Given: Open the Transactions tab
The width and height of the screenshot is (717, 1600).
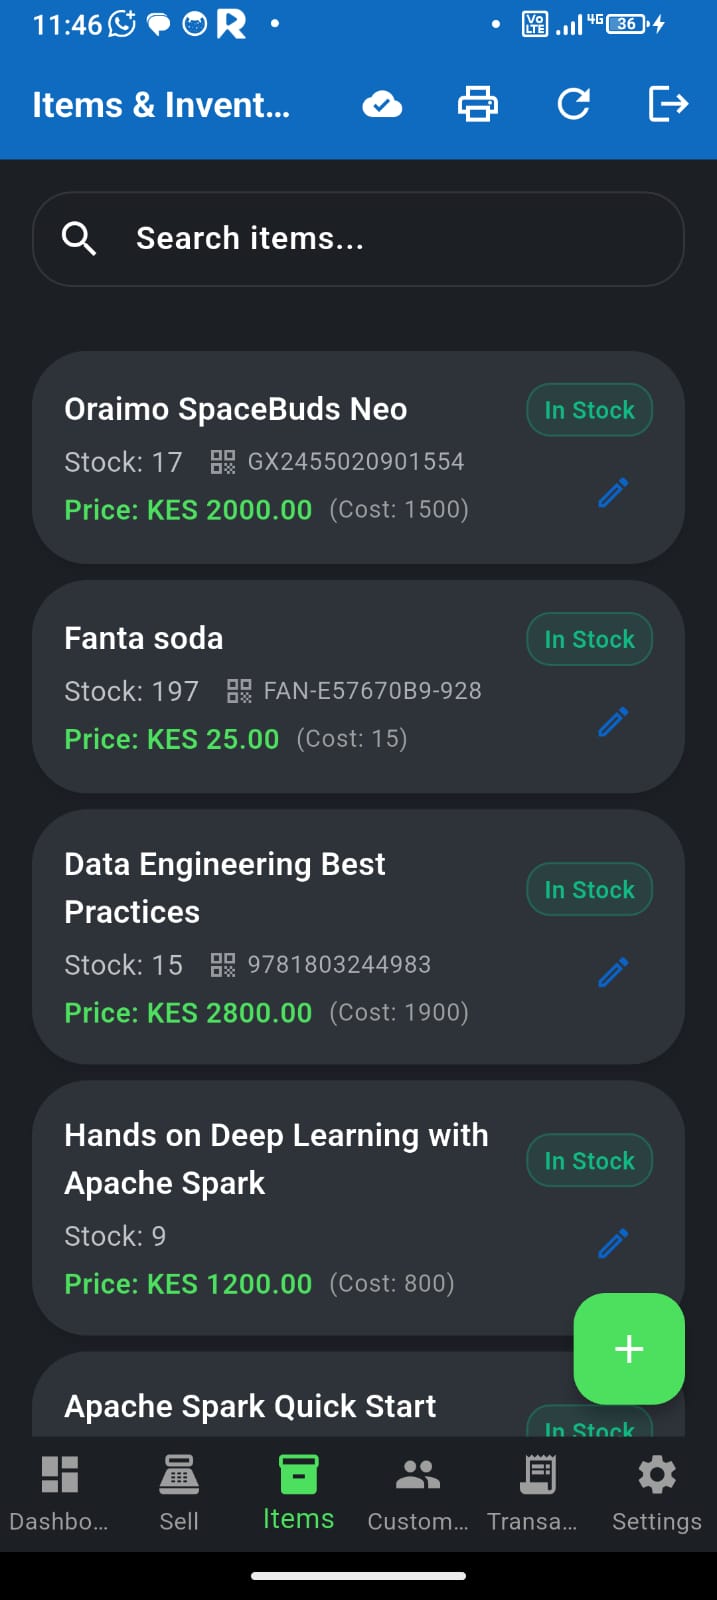Looking at the screenshot, I should coord(537,1493).
